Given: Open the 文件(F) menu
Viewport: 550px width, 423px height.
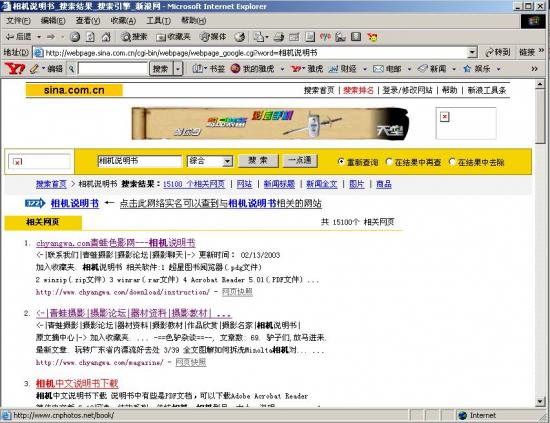Looking at the screenshot, I should [x=18, y=21].
